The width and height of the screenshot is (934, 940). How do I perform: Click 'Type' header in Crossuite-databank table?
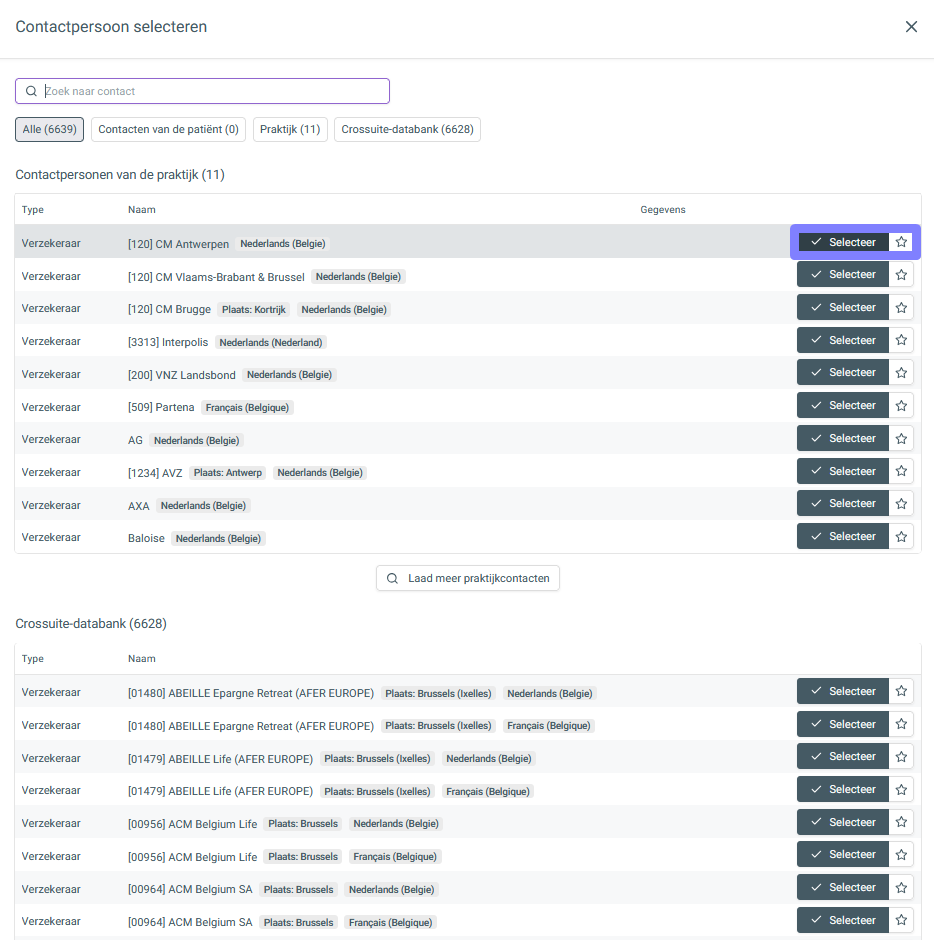(x=32, y=659)
